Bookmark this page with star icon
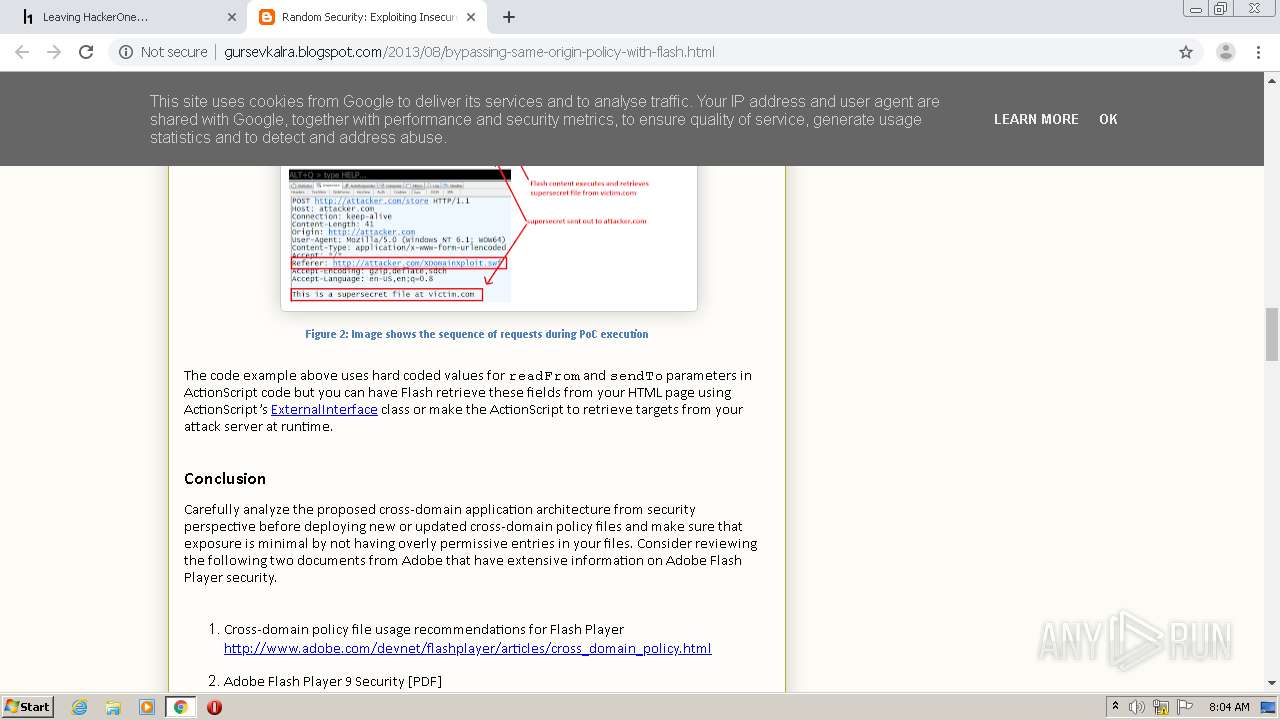Viewport: 1280px width, 720px height. (x=1186, y=52)
